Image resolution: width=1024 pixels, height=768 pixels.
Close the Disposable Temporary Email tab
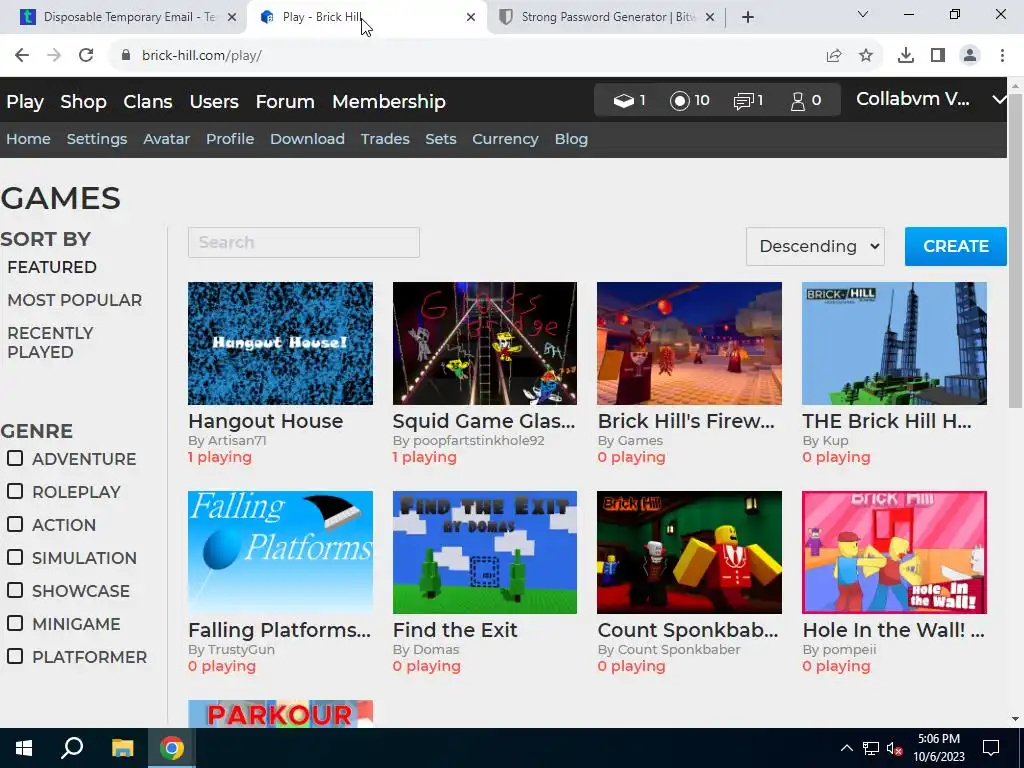[232, 18]
